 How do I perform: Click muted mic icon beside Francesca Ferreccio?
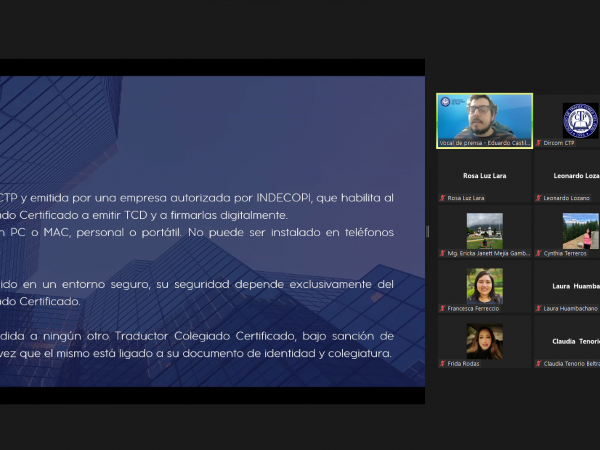(442, 308)
